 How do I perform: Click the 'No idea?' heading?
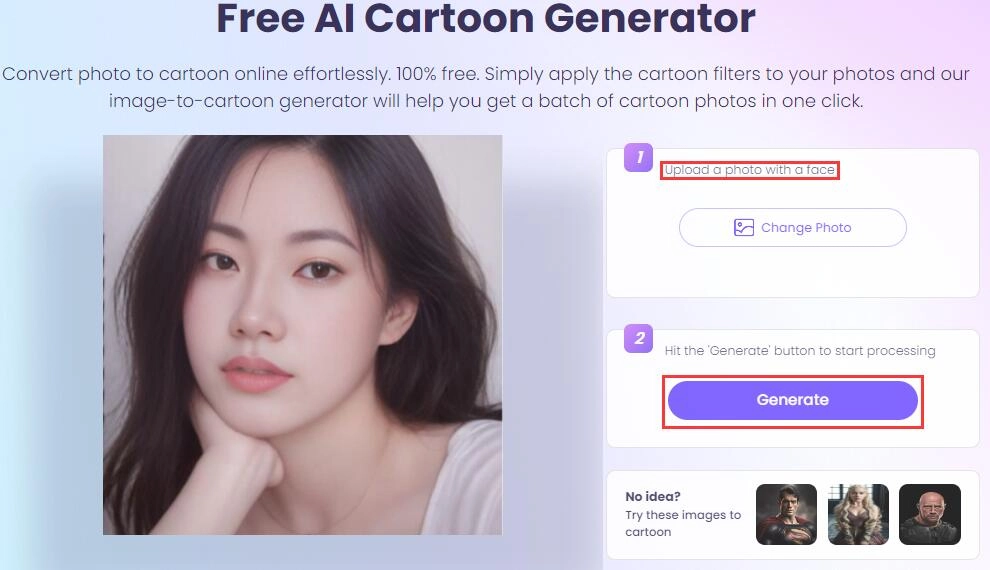click(x=653, y=496)
